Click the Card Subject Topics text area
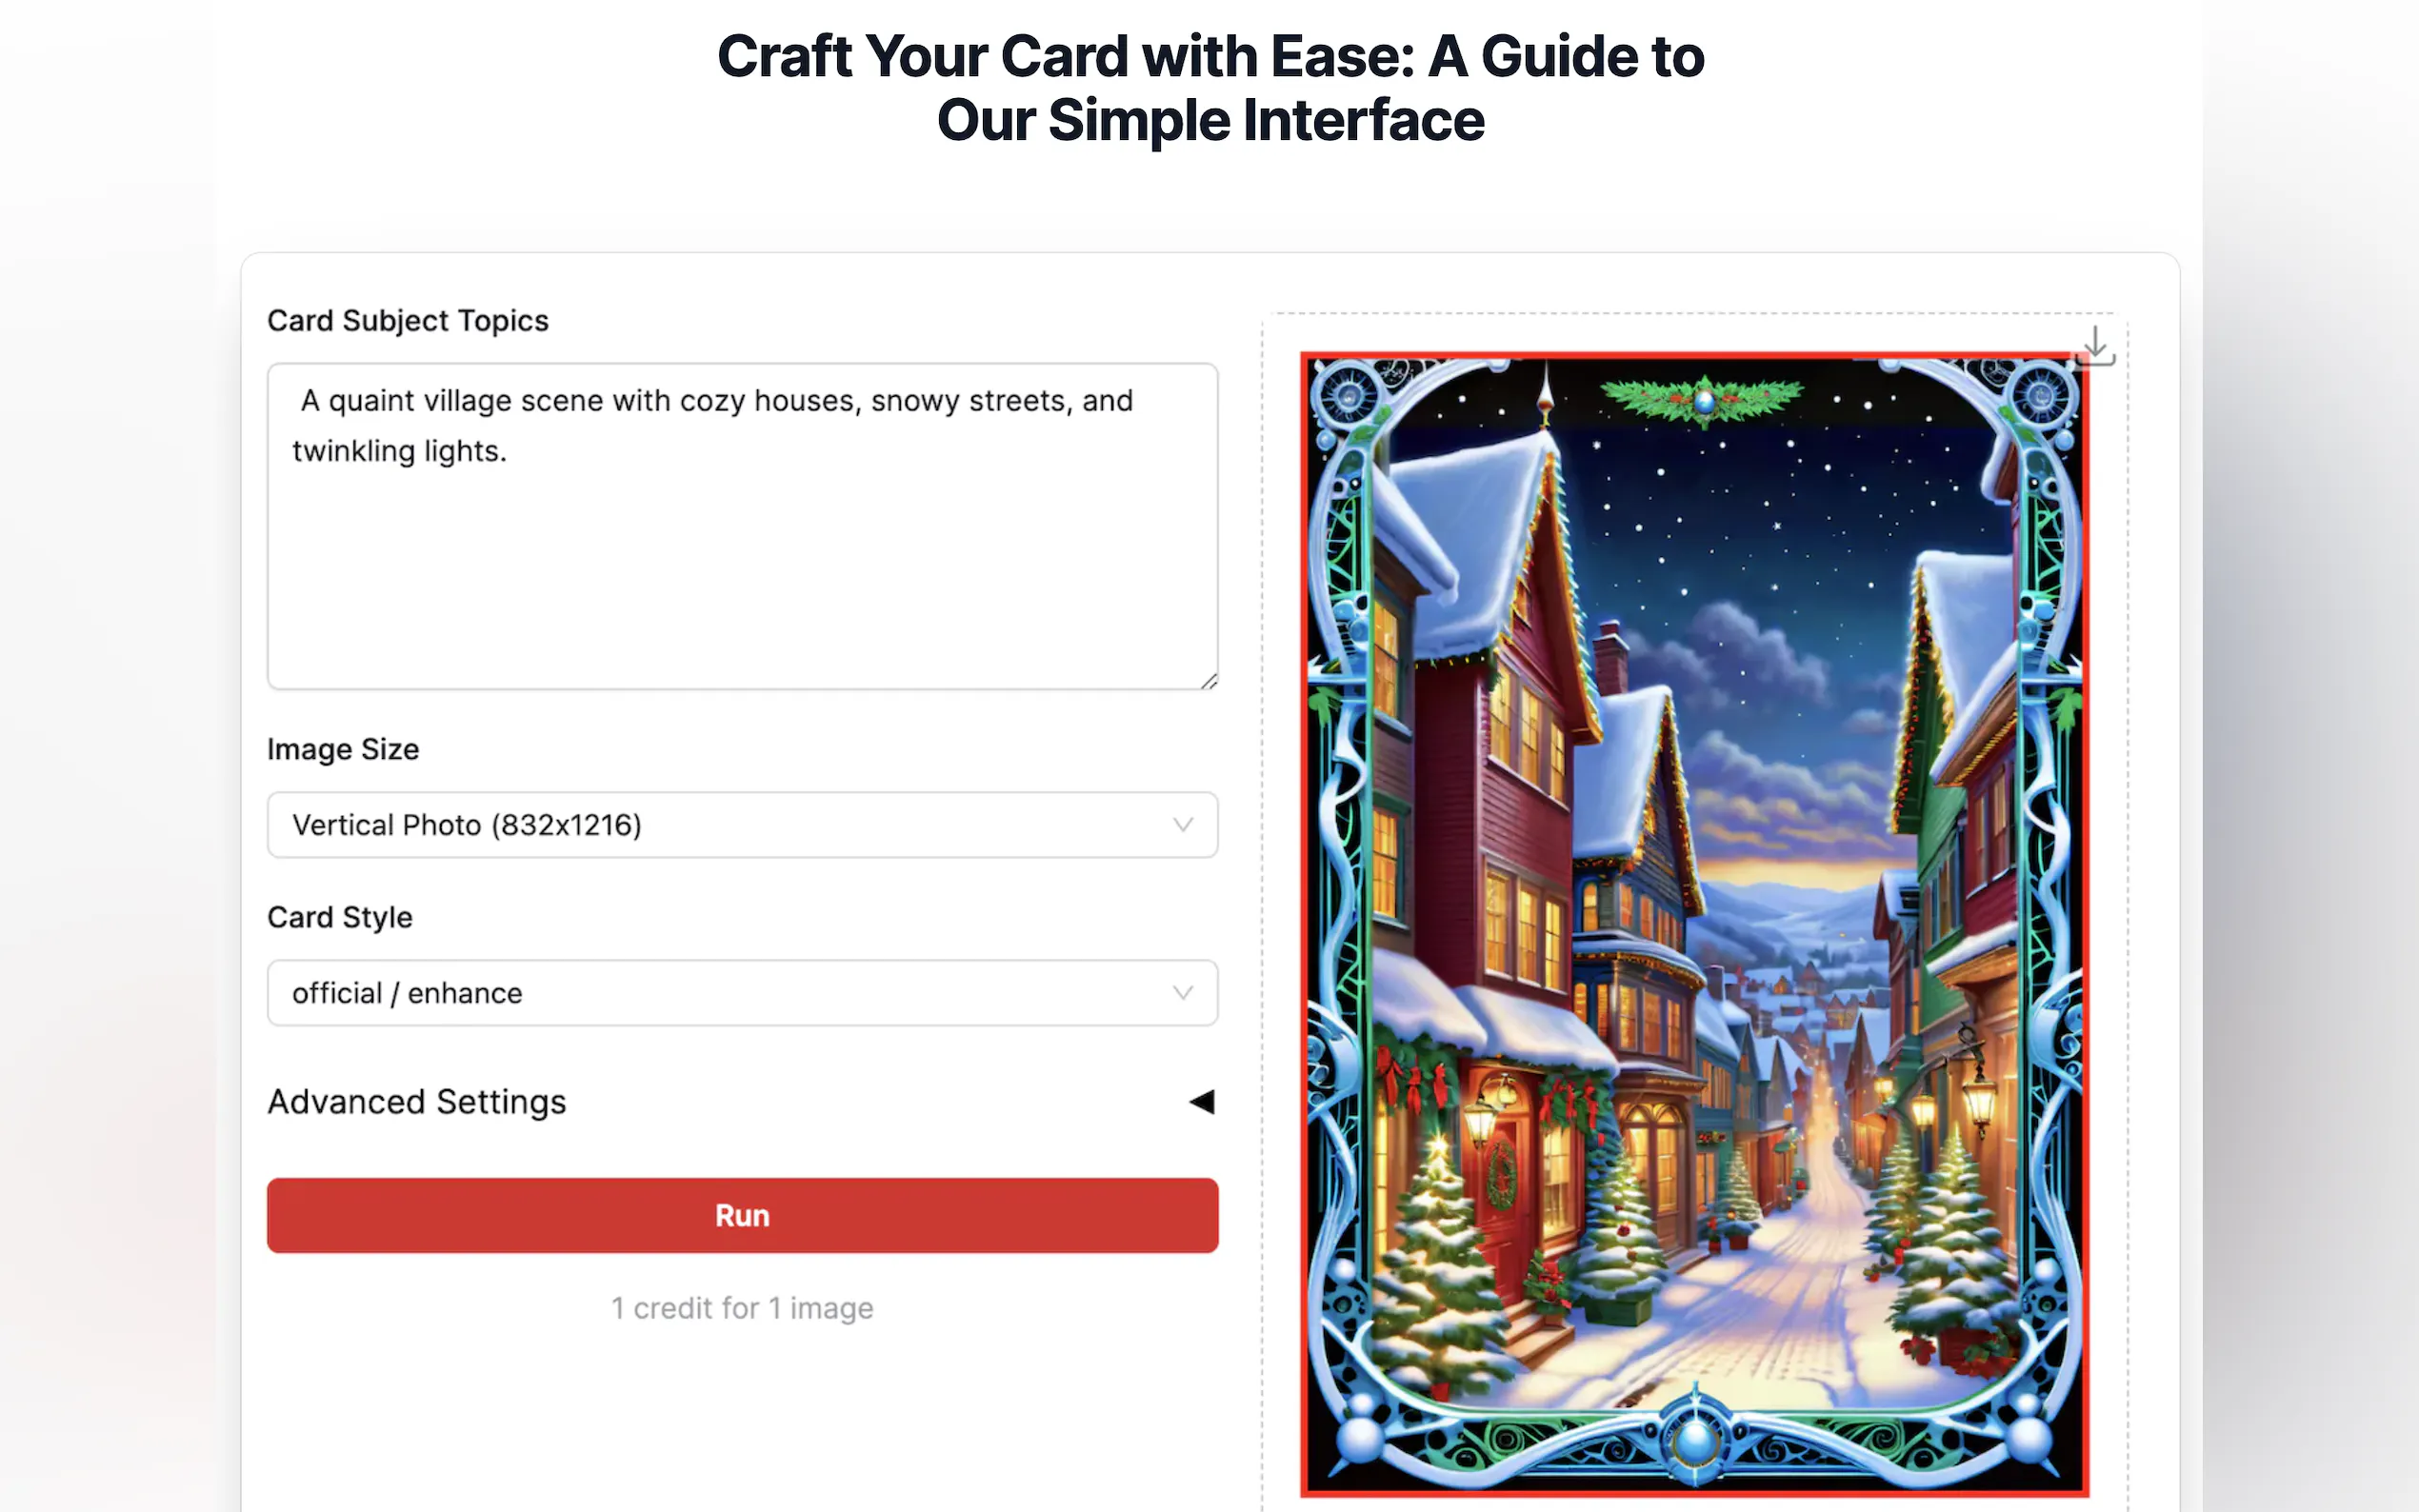The height and width of the screenshot is (1512, 2419). coord(742,526)
